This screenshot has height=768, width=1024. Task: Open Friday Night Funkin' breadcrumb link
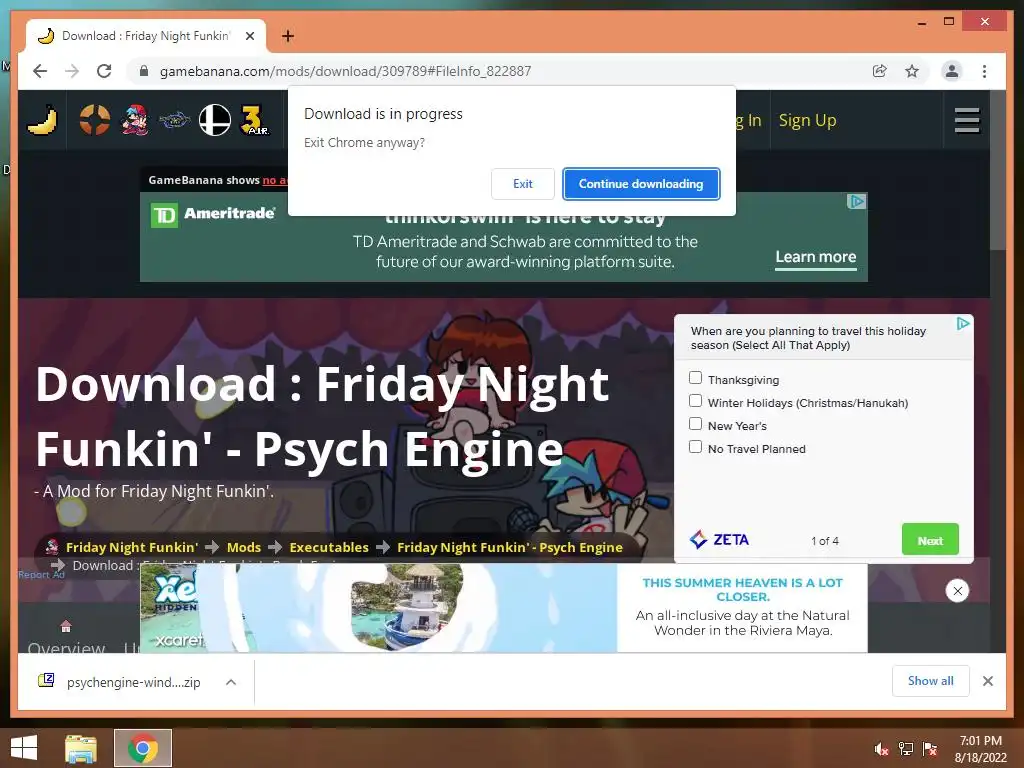[131, 547]
